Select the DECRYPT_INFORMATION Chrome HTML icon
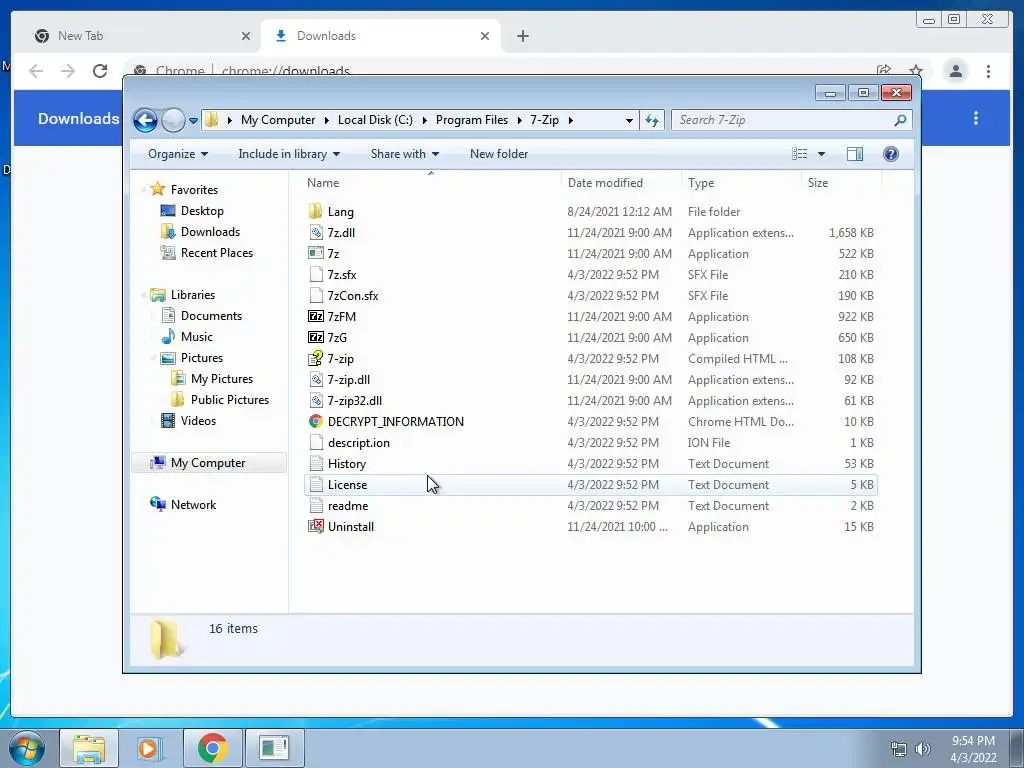This screenshot has height=768, width=1024. click(315, 421)
